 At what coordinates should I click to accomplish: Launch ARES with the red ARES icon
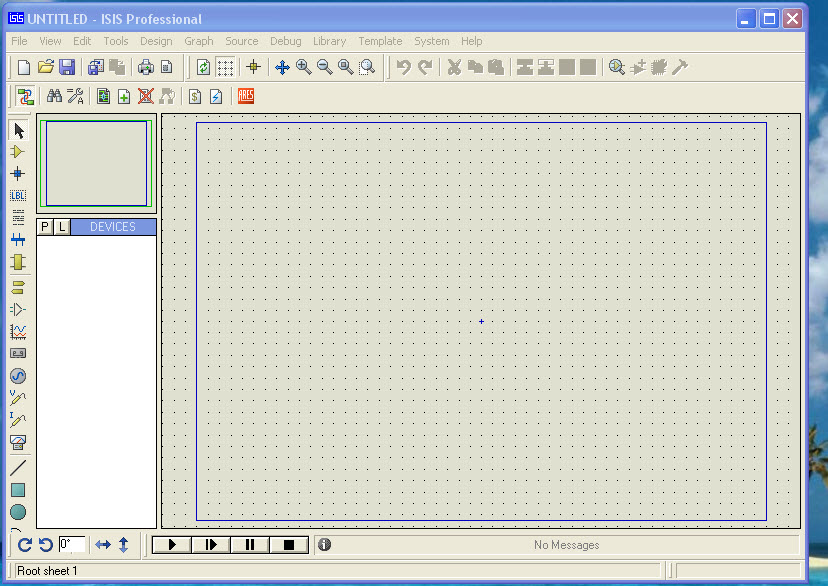(246, 96)
